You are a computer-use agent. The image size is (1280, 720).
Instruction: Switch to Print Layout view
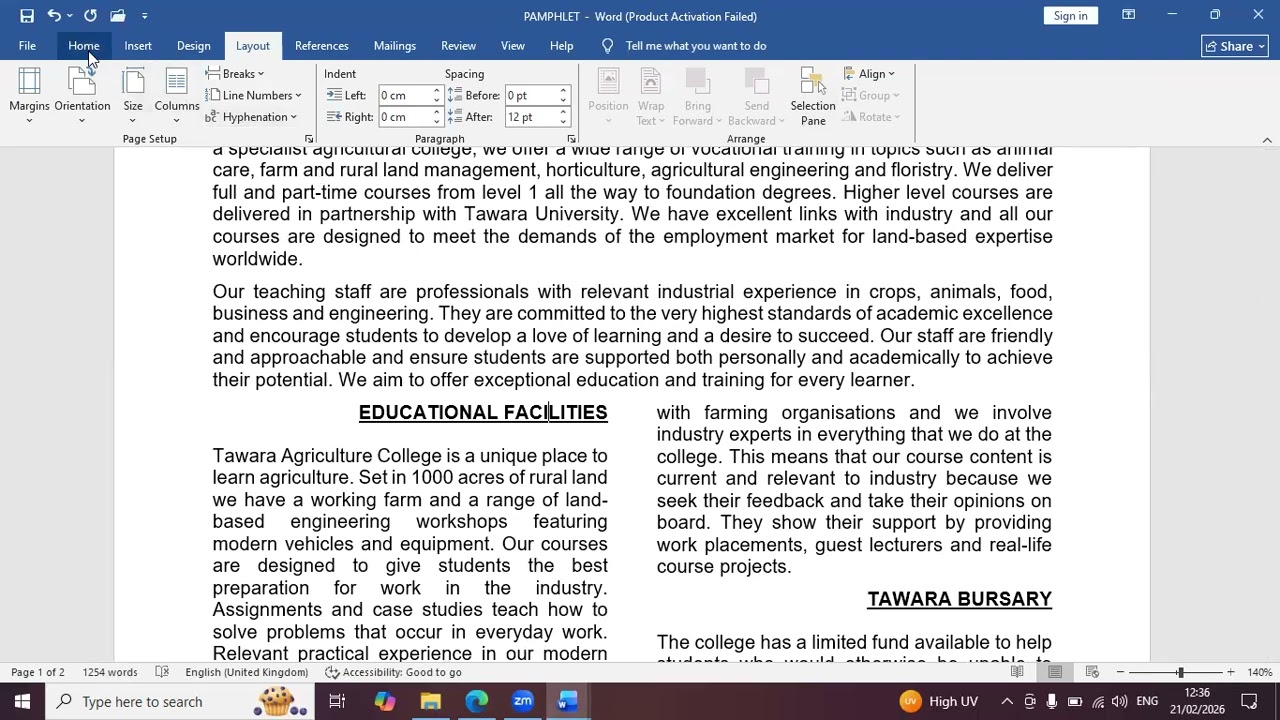pos(1055,673)
